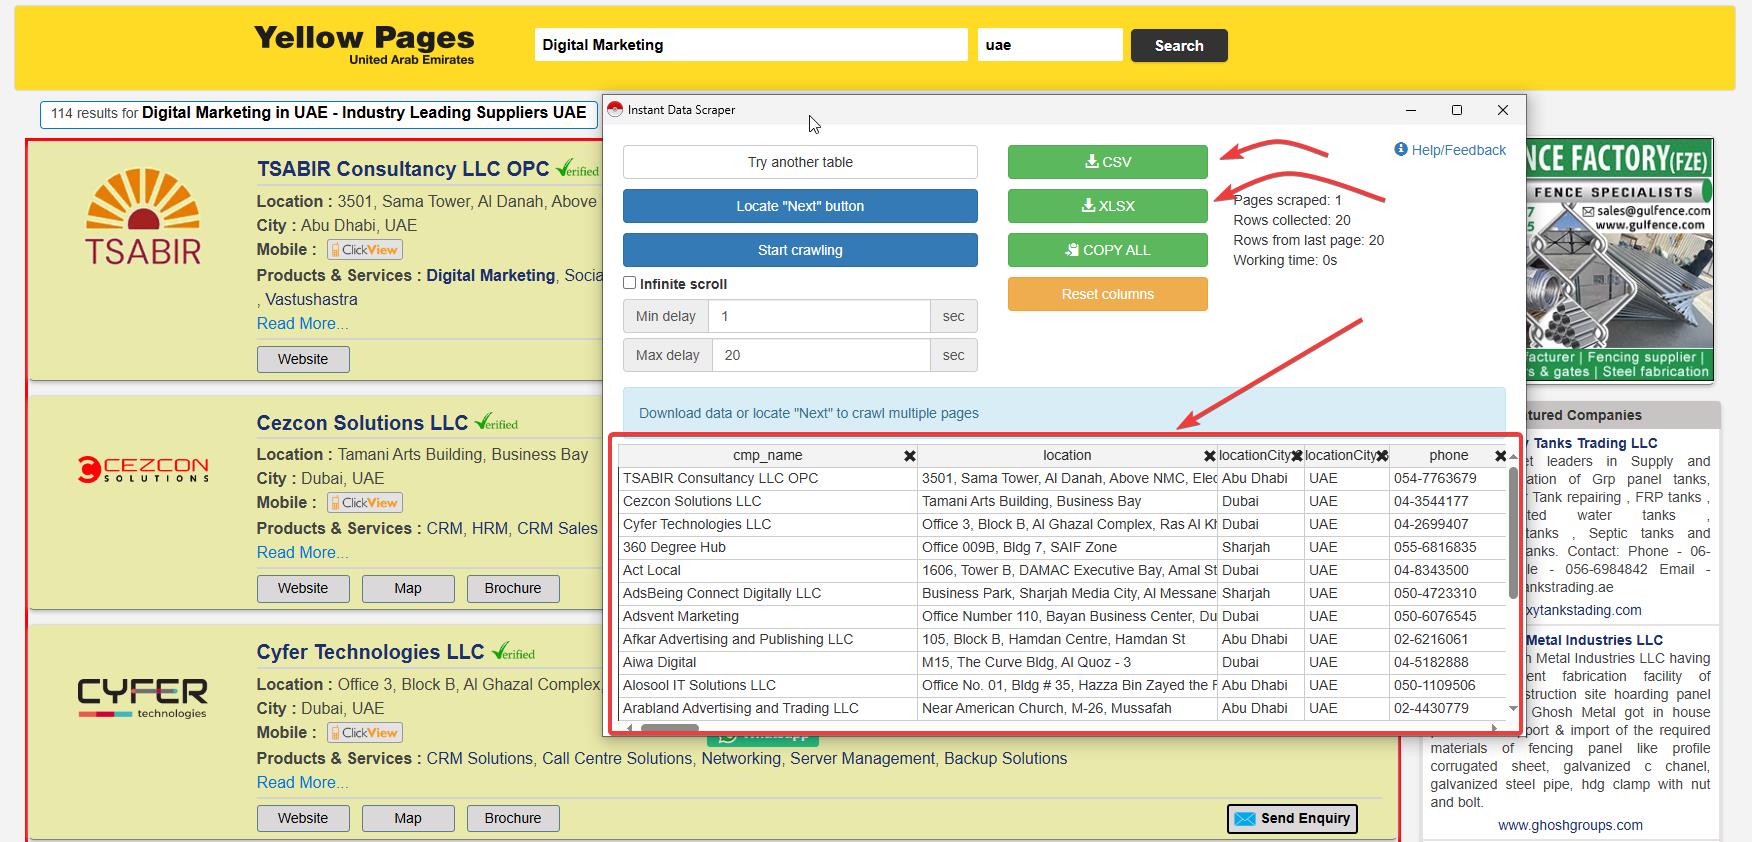Open Cezcon Solutions LLC listing title
The image size is (1752, 842).
point(362,423)
